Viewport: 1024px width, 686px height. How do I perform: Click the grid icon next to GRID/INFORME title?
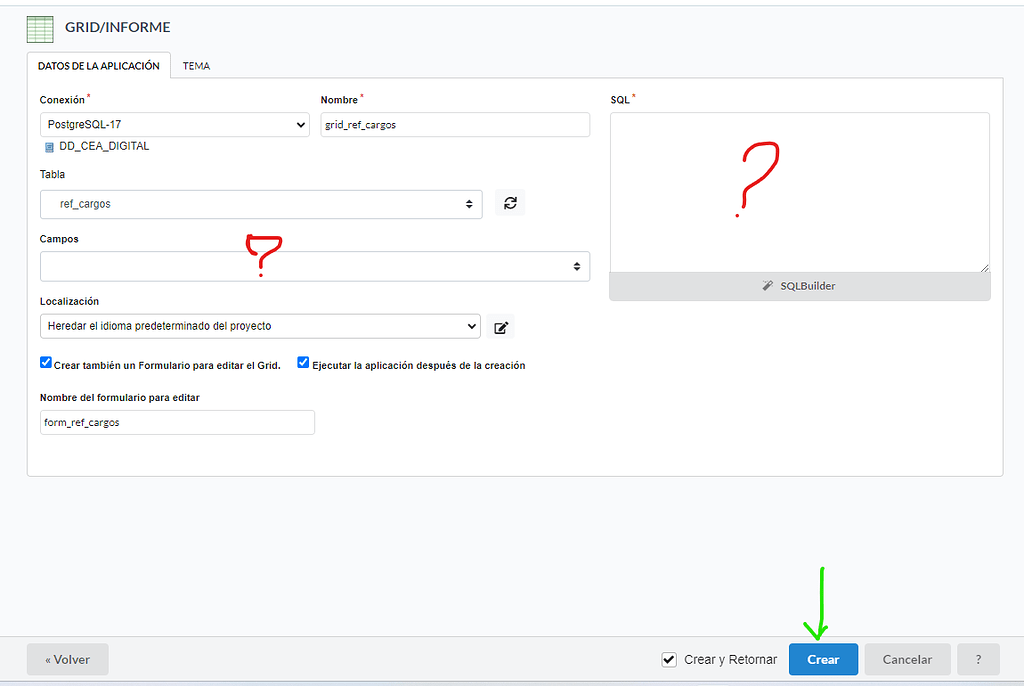39,28
